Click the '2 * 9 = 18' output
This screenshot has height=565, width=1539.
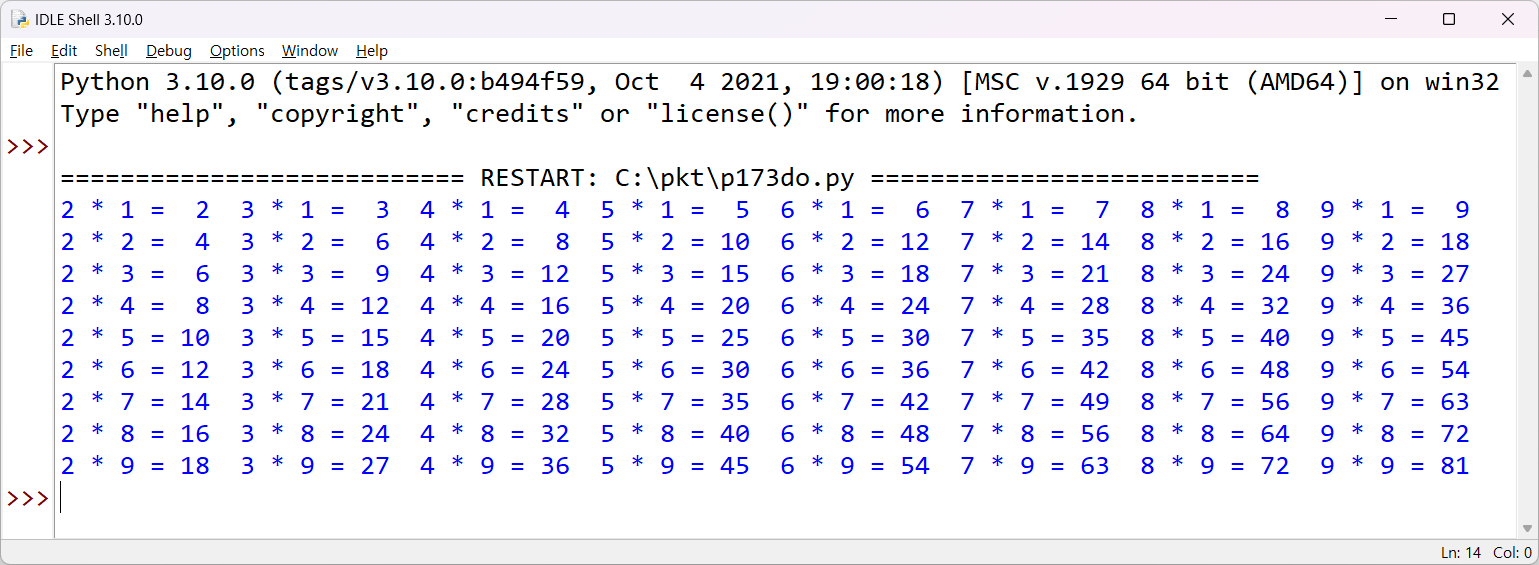point(135,466)
